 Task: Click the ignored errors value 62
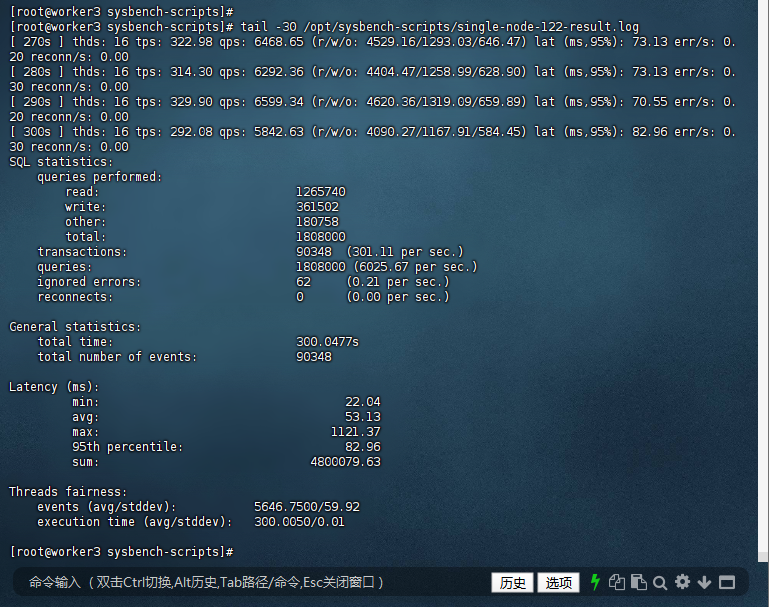pyautogui.click(x=303, y=282)
